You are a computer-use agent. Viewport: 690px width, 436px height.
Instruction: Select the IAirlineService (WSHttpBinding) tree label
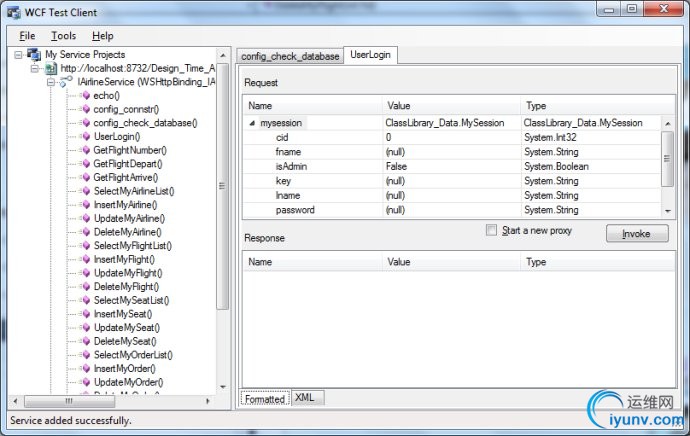point(146,82)
